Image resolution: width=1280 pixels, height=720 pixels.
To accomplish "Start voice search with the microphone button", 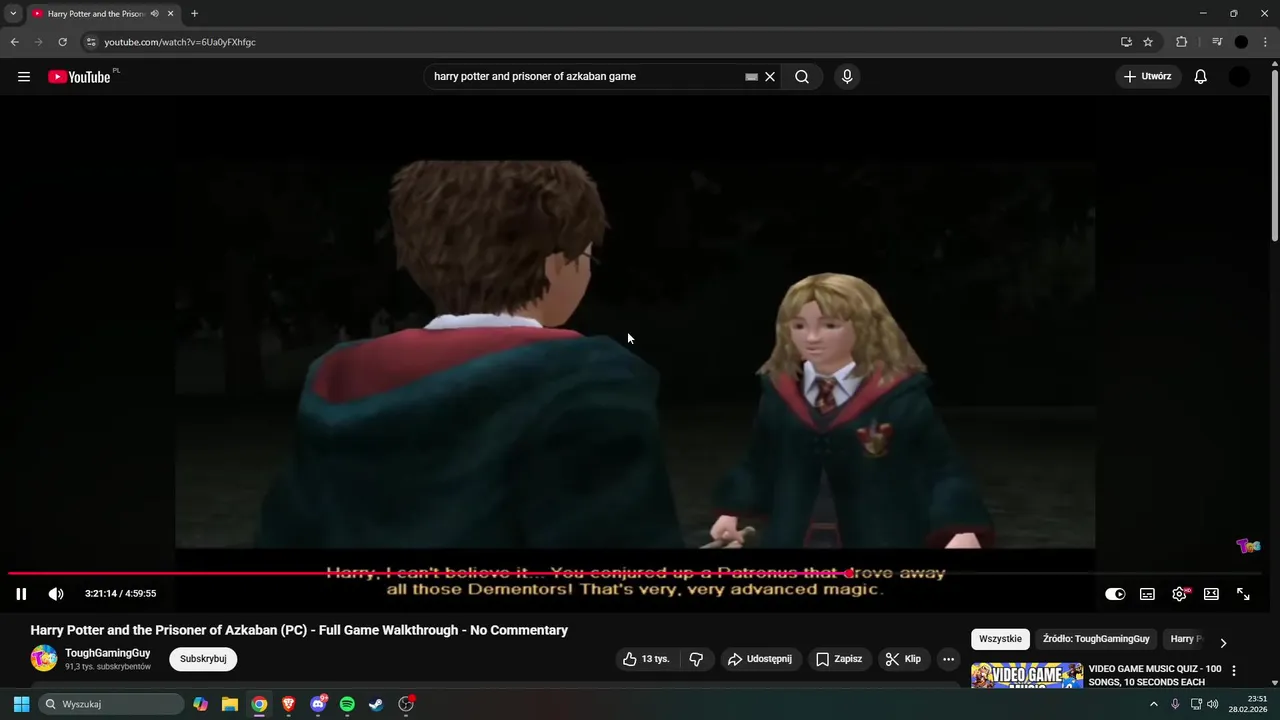I will click(x=847, y=77).
